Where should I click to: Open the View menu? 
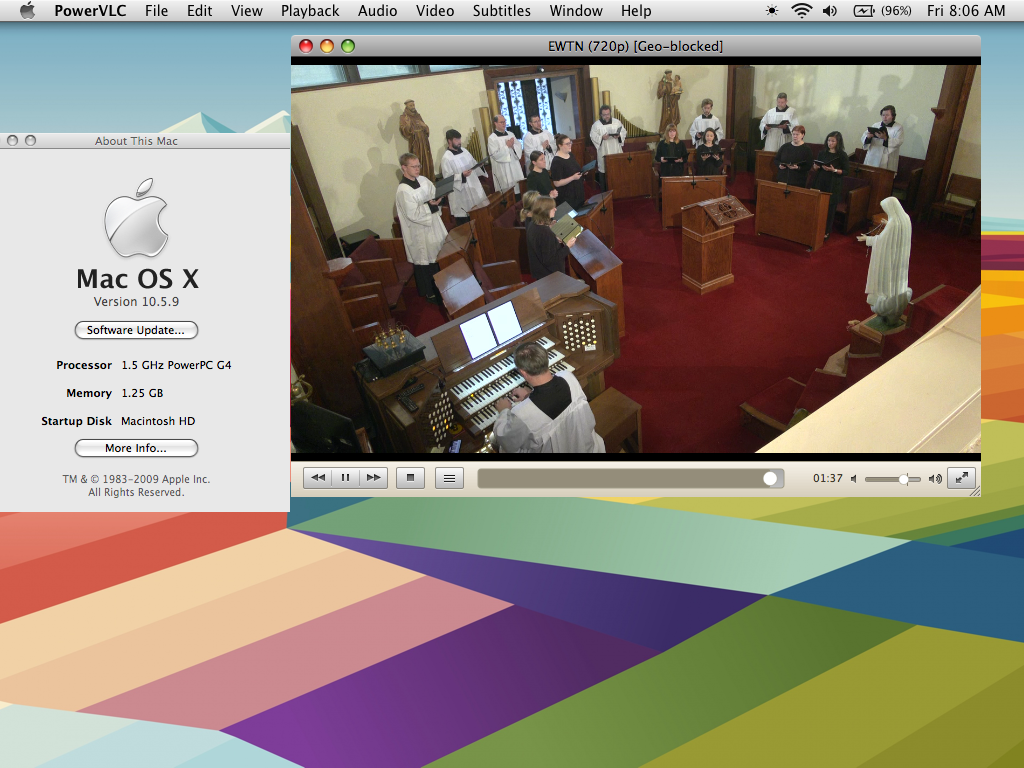coord(246,10)
